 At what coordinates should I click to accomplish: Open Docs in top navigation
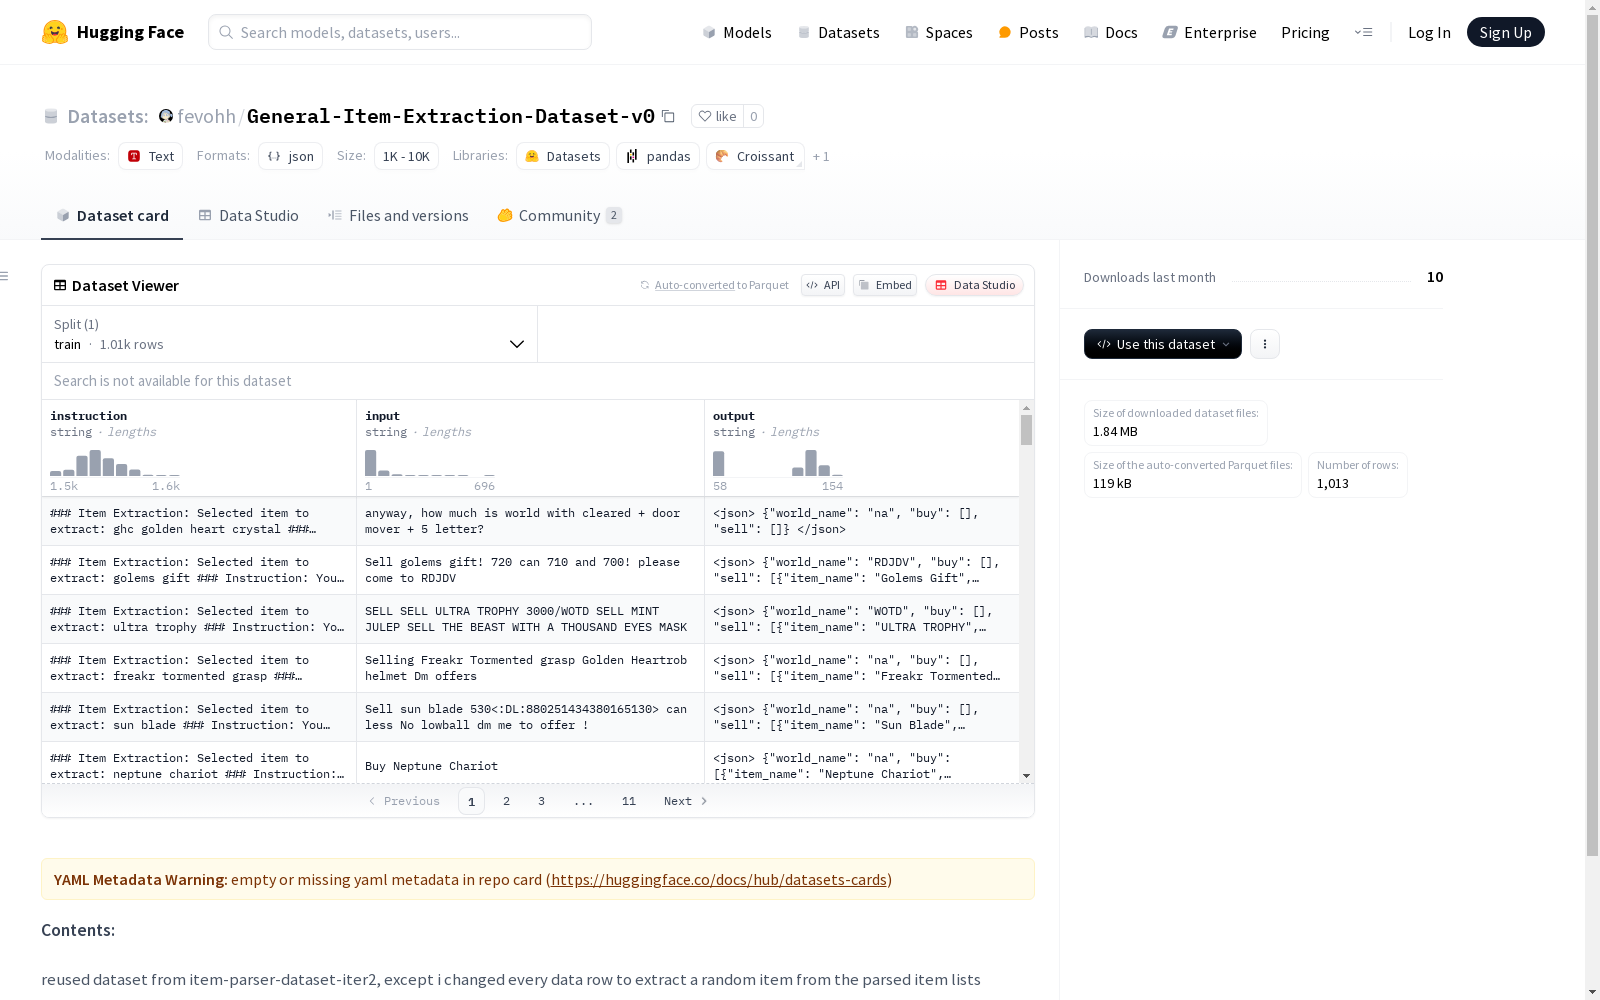coord(1111,32)
